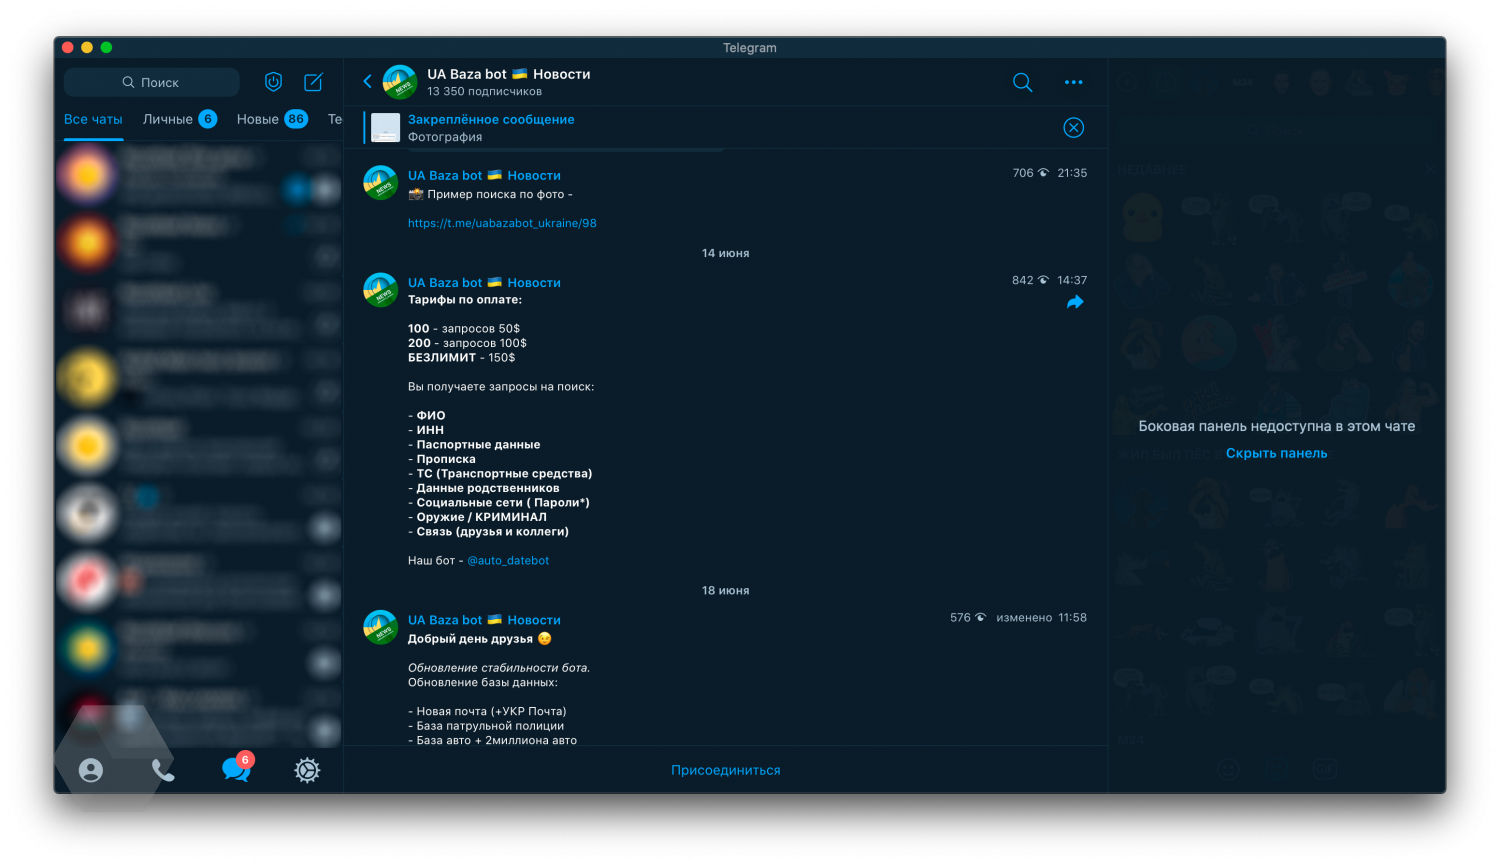Switch to the Все чаты tab
This screenshot has width=1500, height=865.
click(x=93, y=119)
